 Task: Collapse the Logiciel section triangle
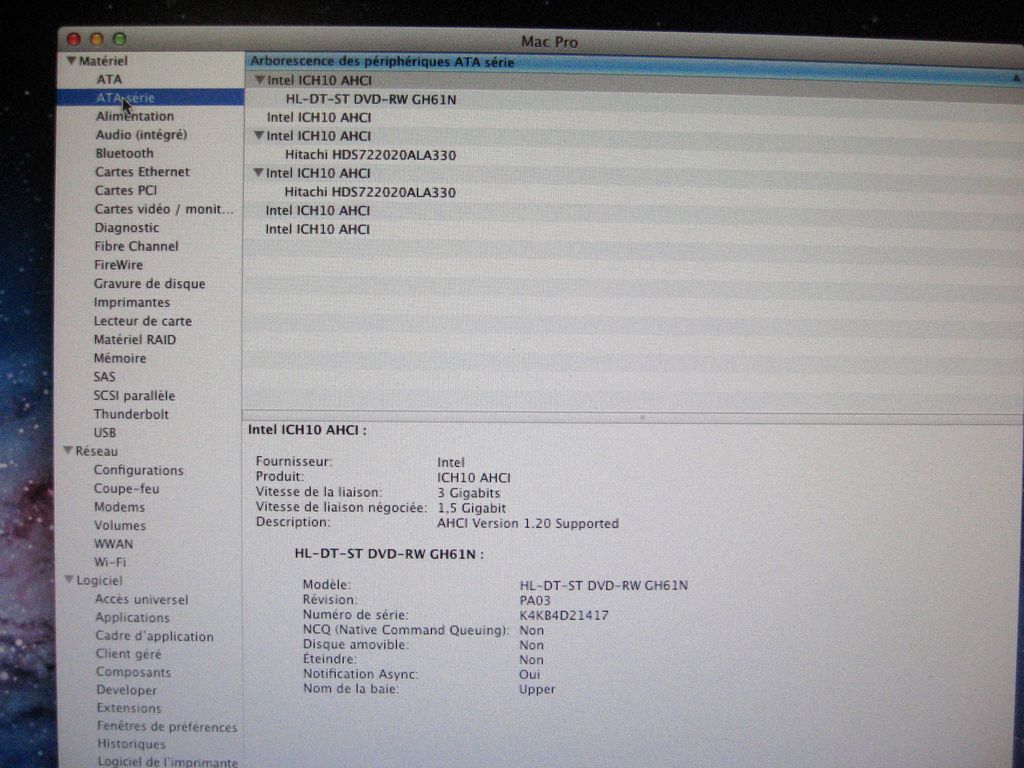[69, 580]
